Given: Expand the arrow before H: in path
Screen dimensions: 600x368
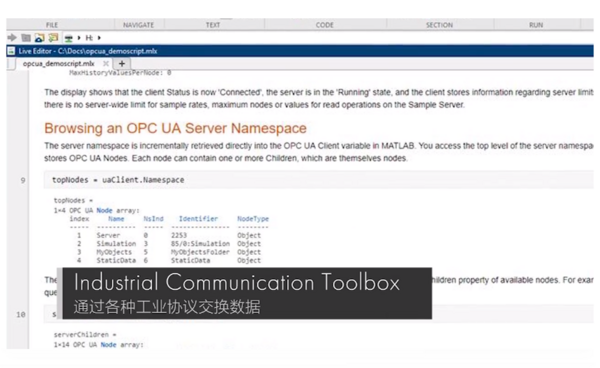Looking at the screenshot, I should pos(79,38).
